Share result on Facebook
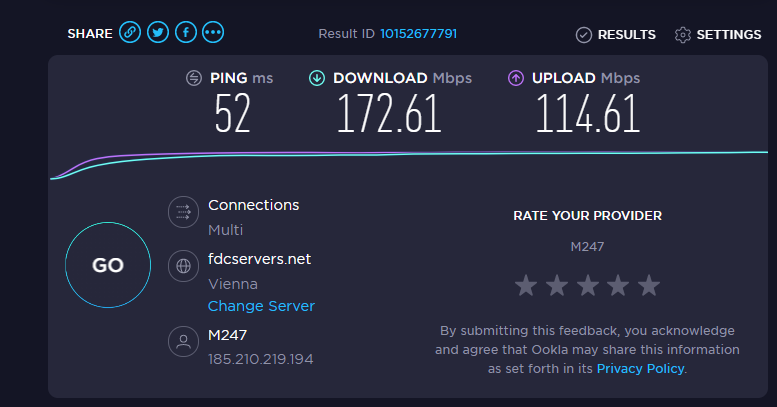This screenshot has width=777, height=407. (x=185, y=33)
